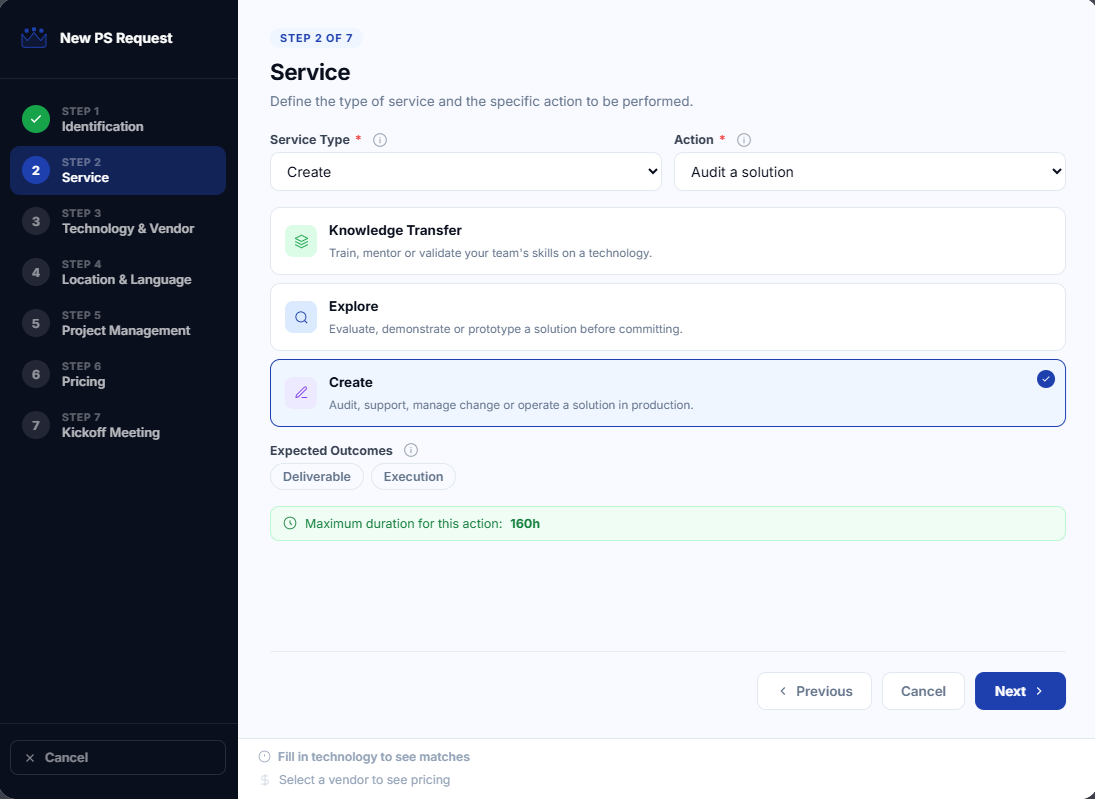Open the Service step in sidebar
This screenshot has height=799, width=1095.
(118, 170)
